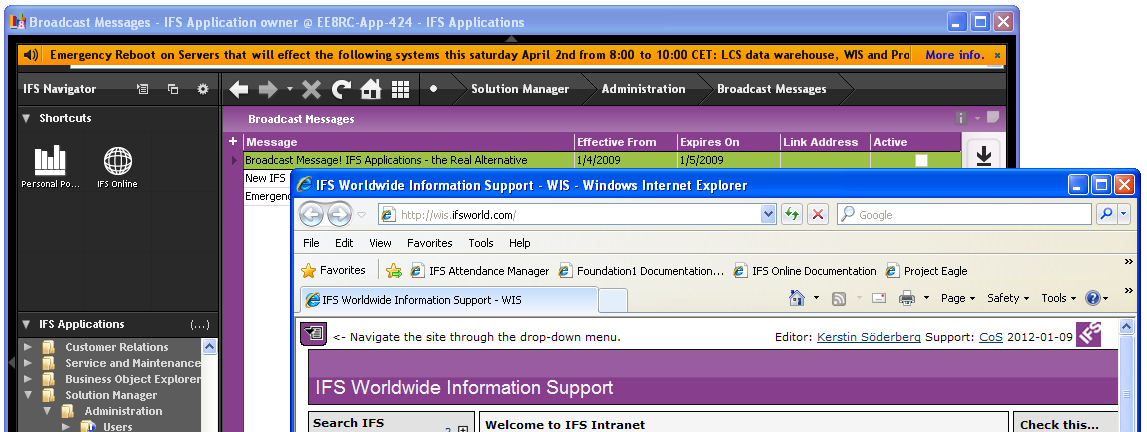Click the Google search box
This screenshot has width=1147, height=432.
tap(964, 215)
